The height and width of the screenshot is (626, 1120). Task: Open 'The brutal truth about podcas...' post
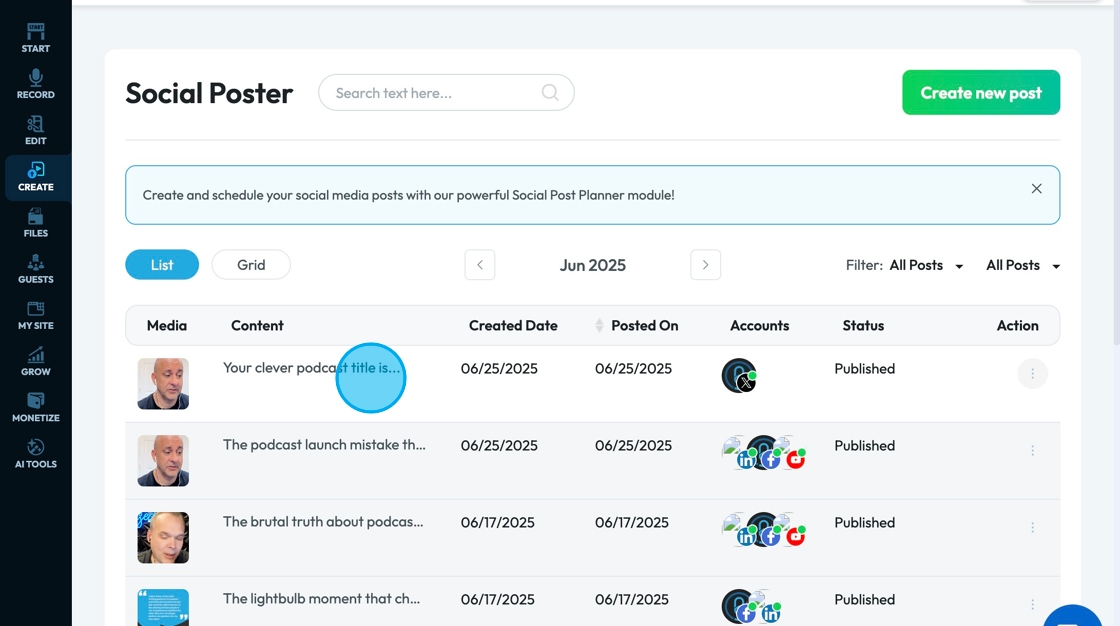pyautogui.click(x=323, y=522)
